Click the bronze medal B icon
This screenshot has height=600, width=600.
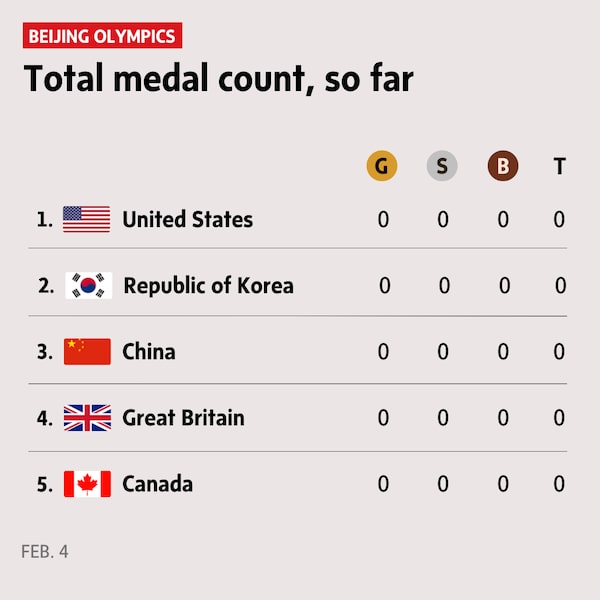[x=503, y=166]
